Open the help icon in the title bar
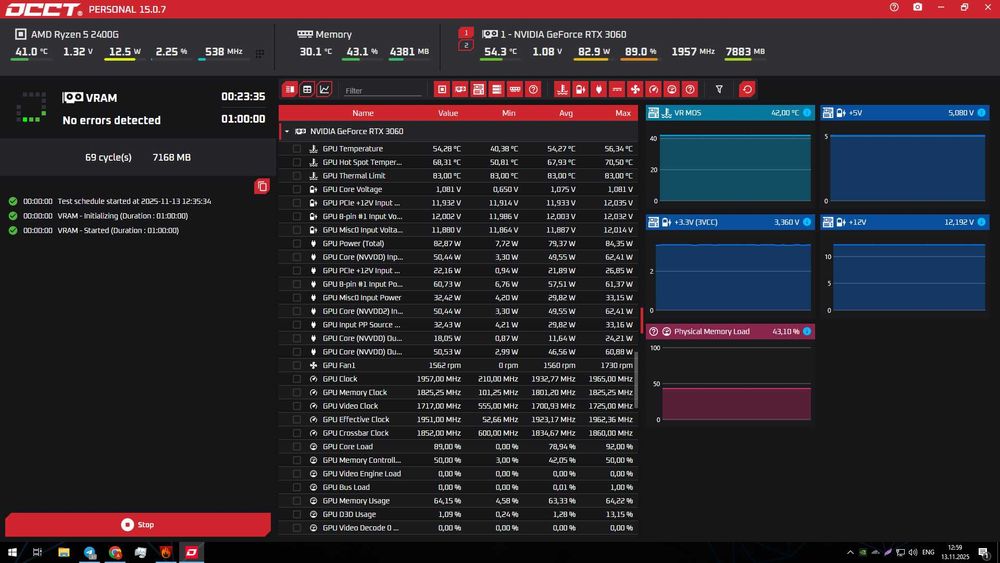Screen dimensions: 1000x563 click(894, 8)
